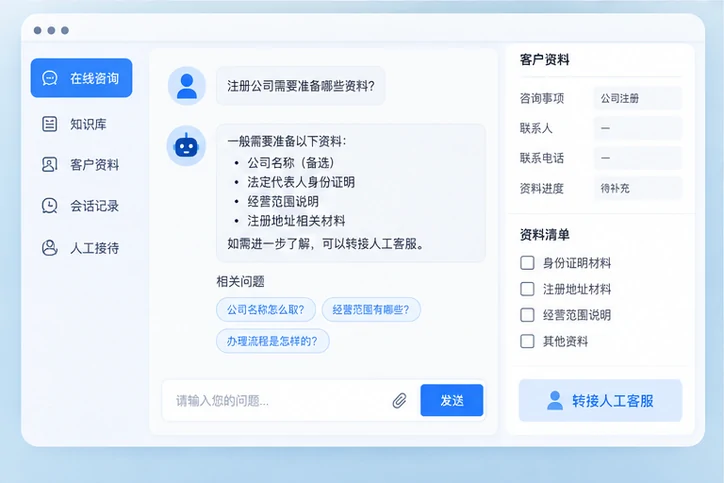Click the line 如需进一步了解，可以转接人工客服。
This screenshot has width=724, height=483.
[x=326, y=243]
